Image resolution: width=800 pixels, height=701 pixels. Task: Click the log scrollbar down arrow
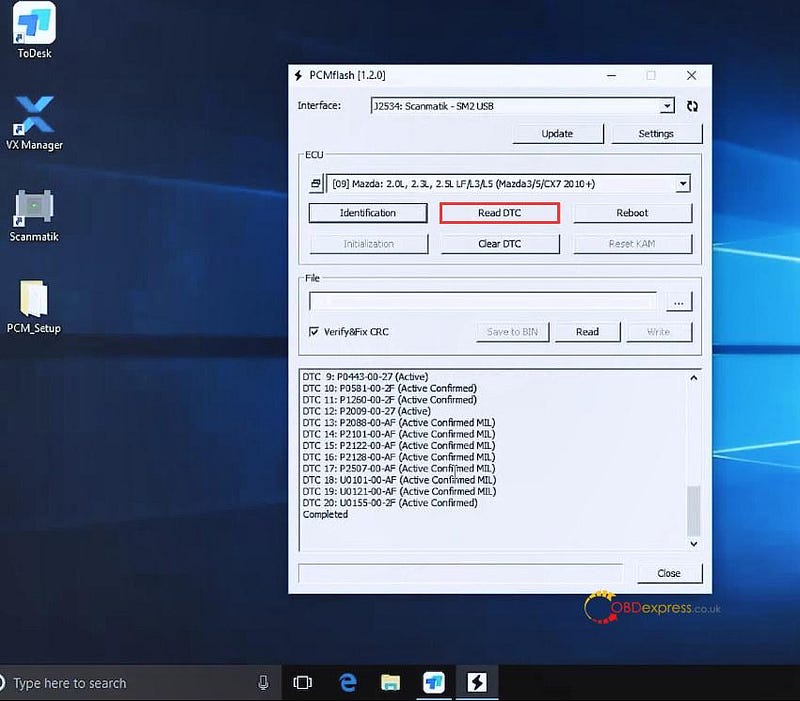coord(693,544)
